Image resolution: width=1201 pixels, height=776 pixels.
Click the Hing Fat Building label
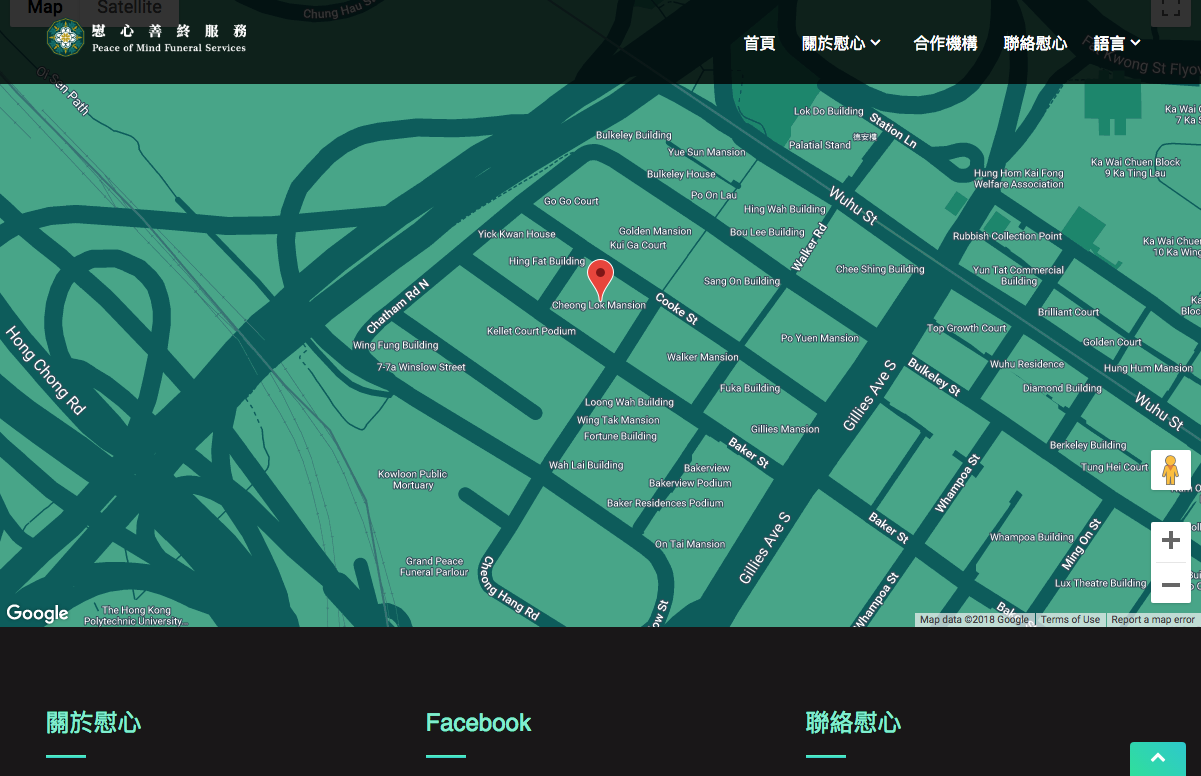[x=547, y=262]
